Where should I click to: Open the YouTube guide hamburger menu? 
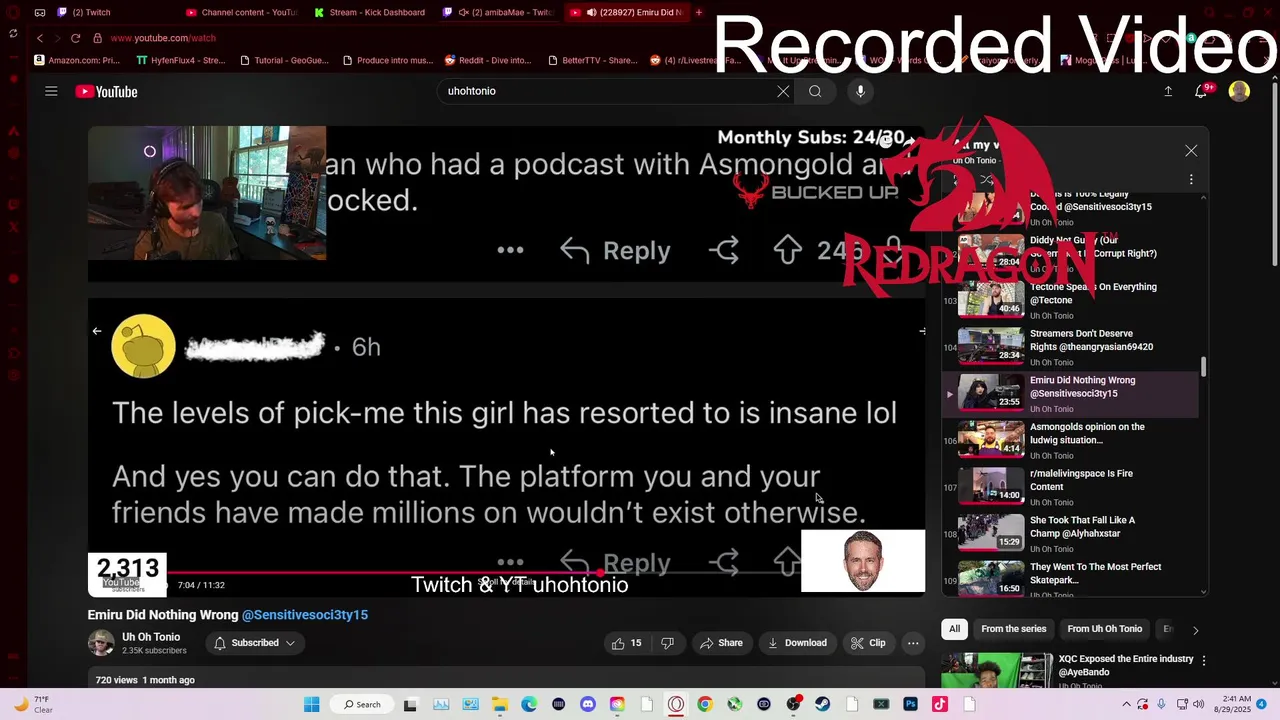click(x=51, y=91)
